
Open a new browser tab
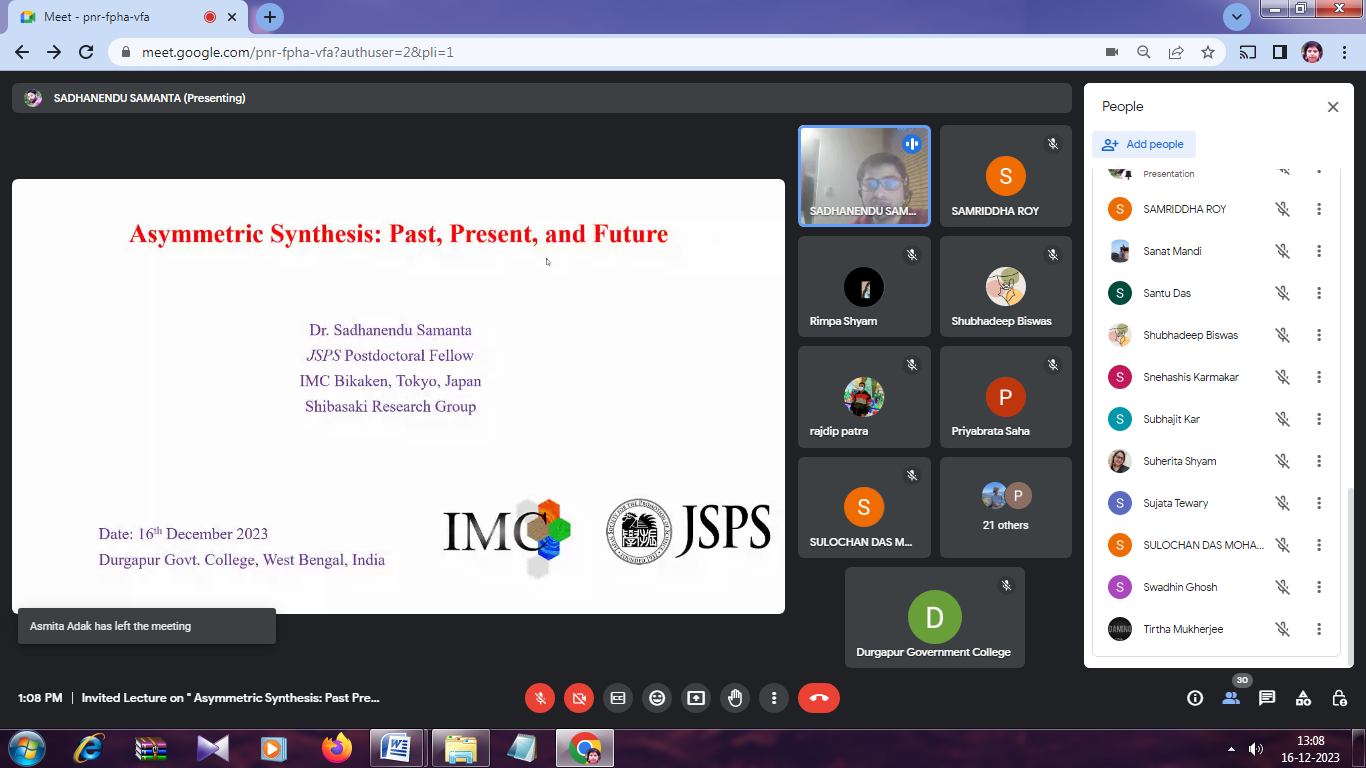click(270, 17)
